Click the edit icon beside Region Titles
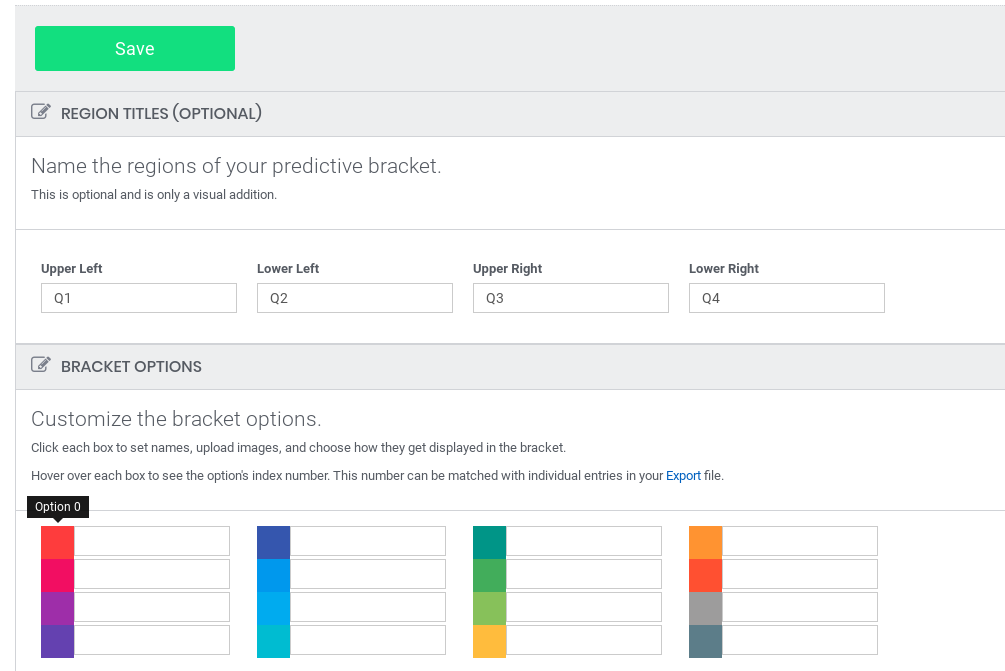Screen dimensions: 1005x671 tap(40, 112)
